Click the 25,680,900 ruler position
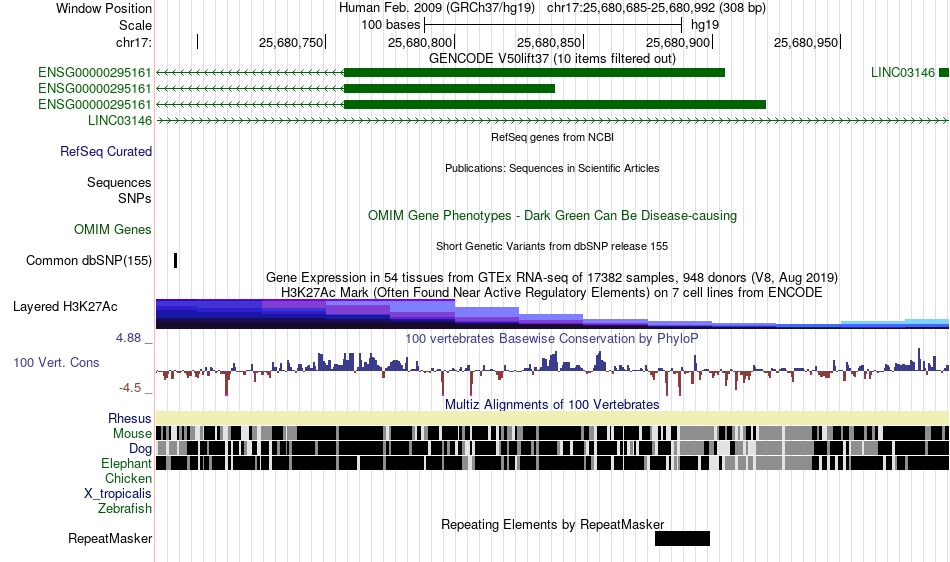Viewport: 950px width, 562px height. coord(678,42)
